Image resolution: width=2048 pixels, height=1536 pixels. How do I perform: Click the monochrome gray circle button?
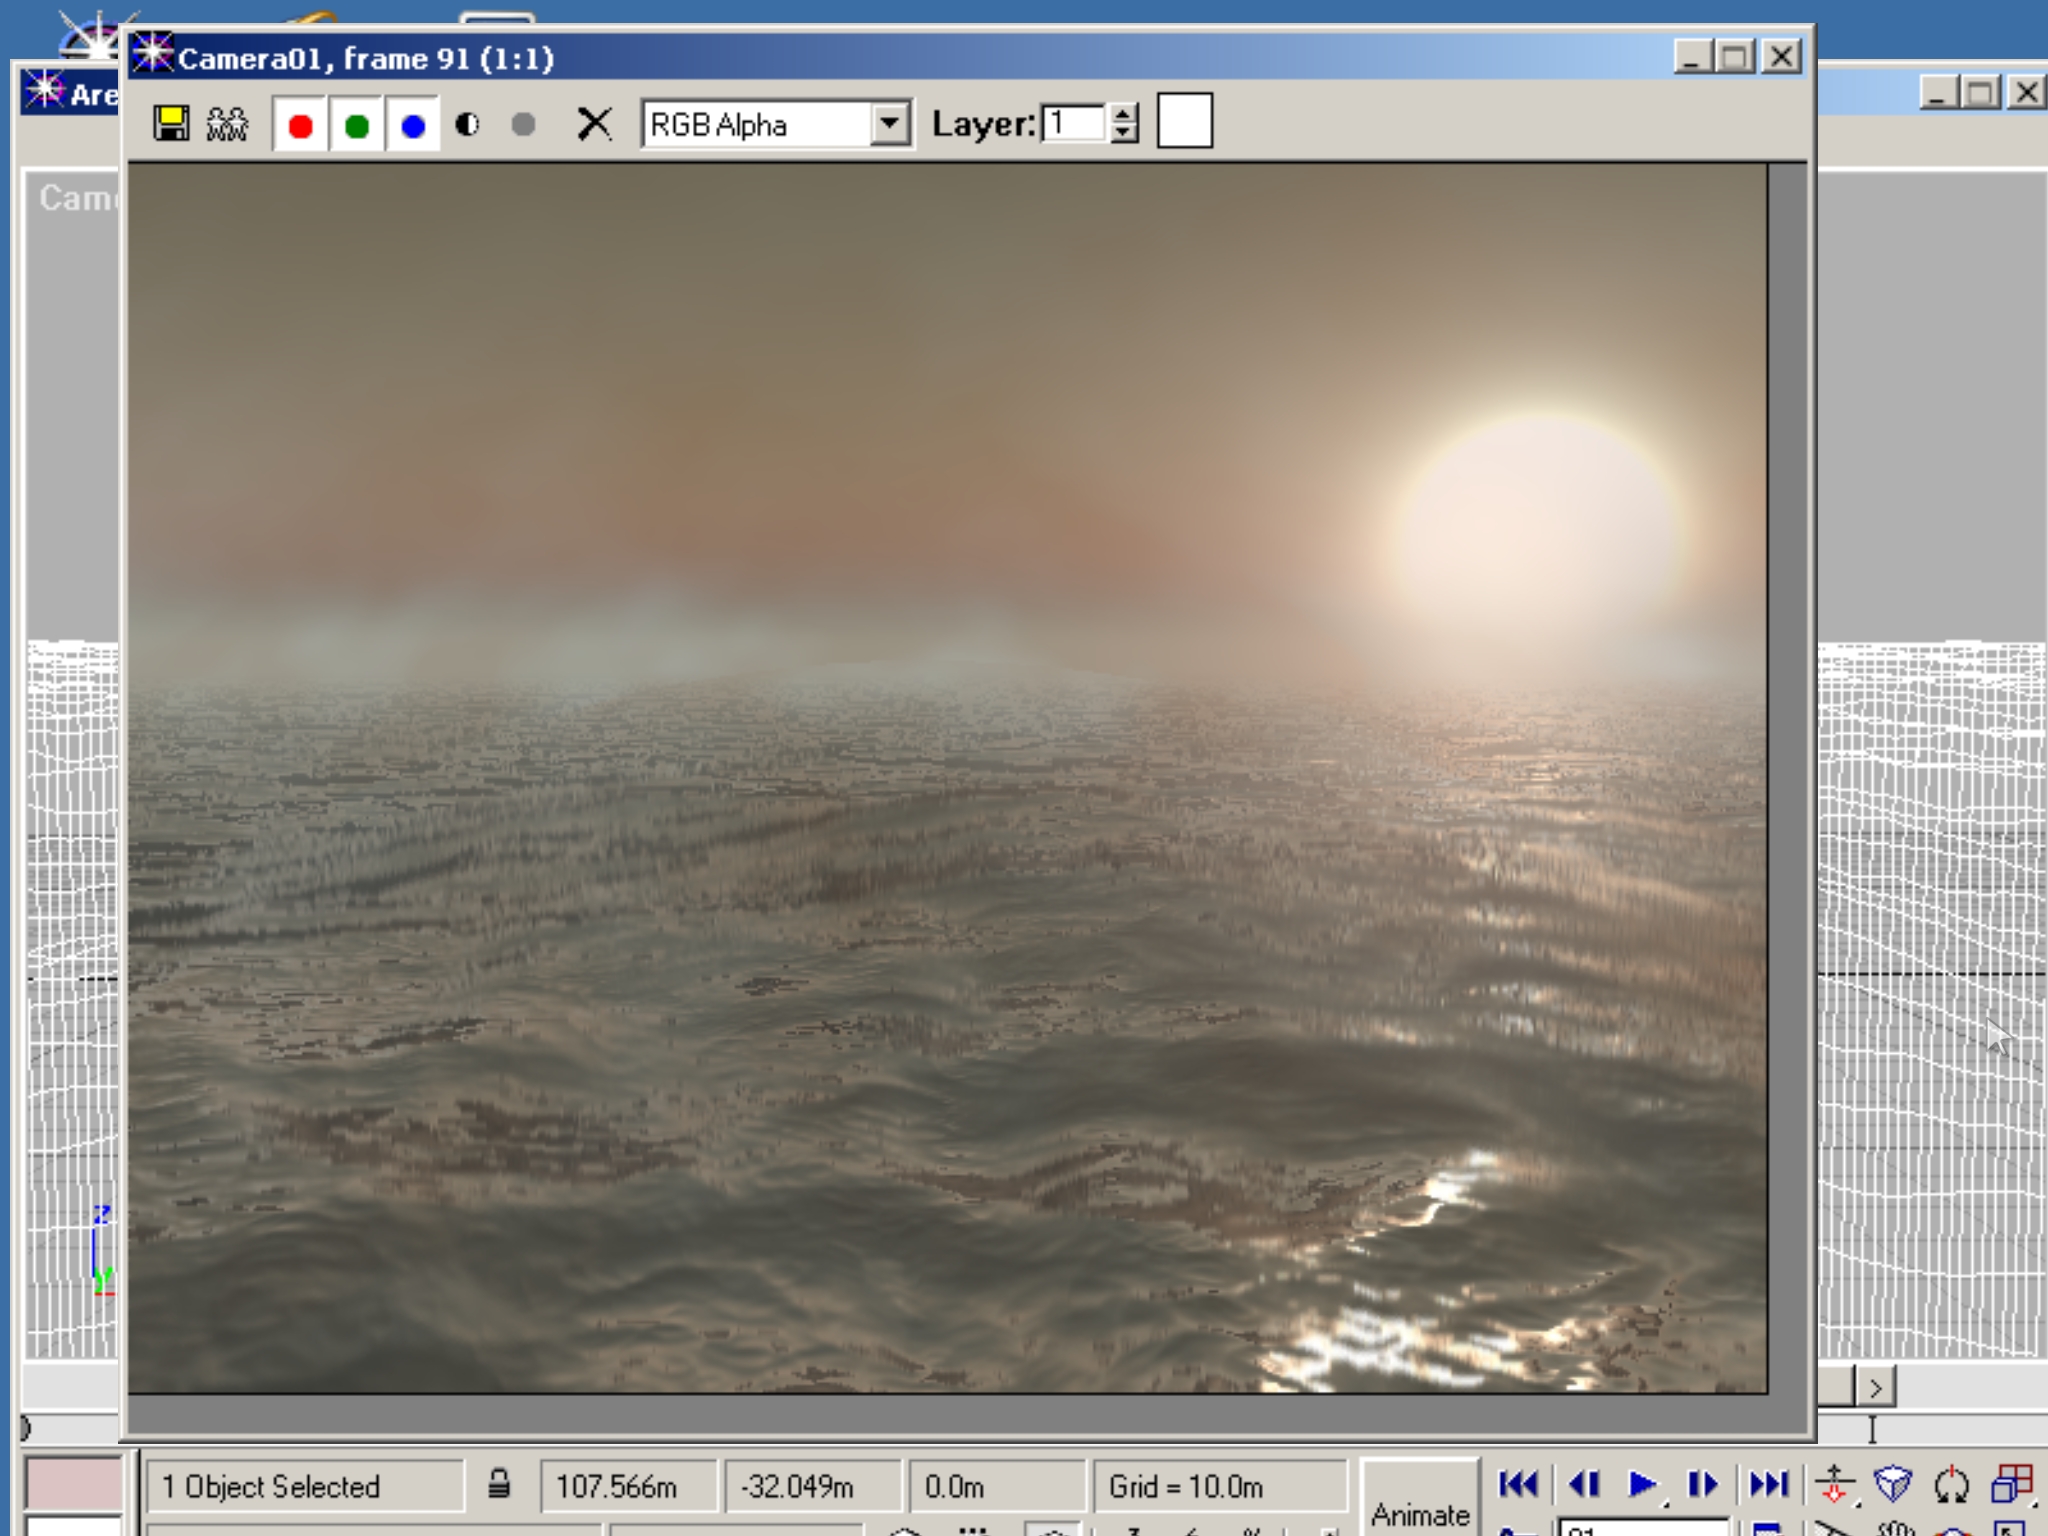click(x=523, y=125)
